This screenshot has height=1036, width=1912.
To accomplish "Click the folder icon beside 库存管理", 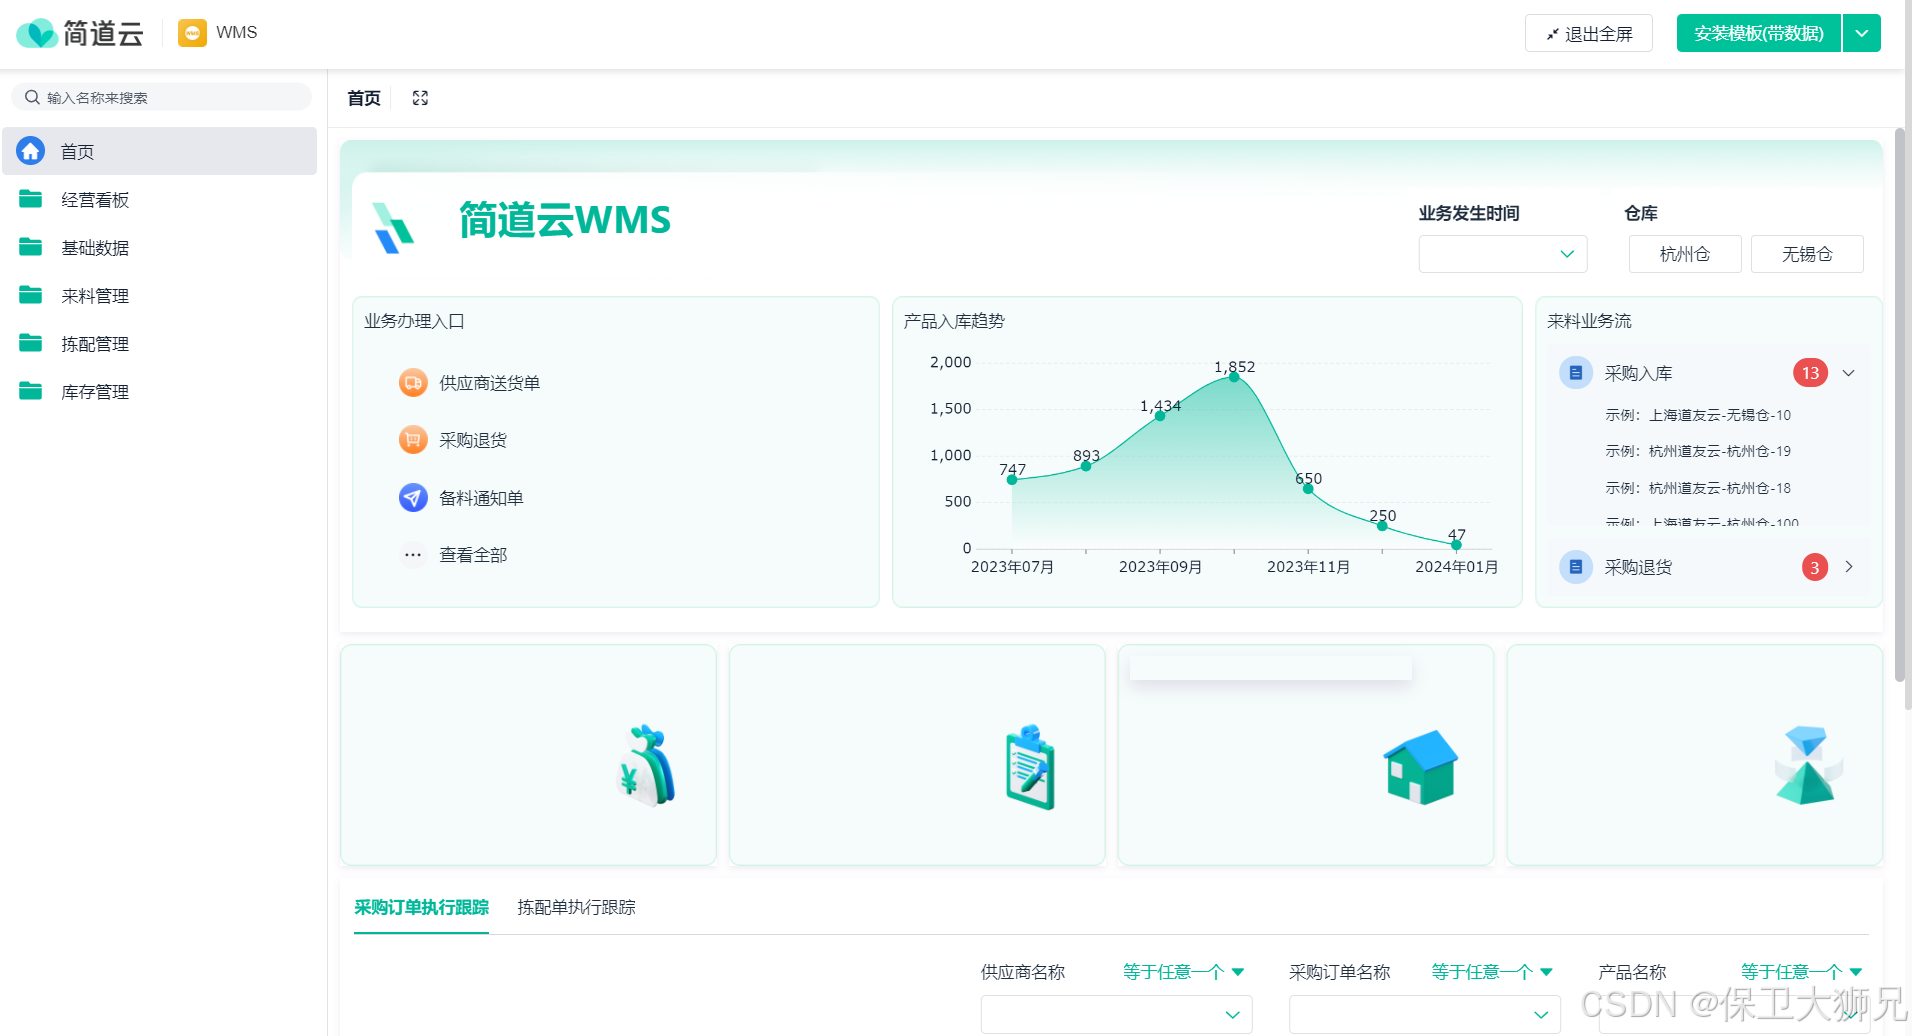I will [31, 391].
